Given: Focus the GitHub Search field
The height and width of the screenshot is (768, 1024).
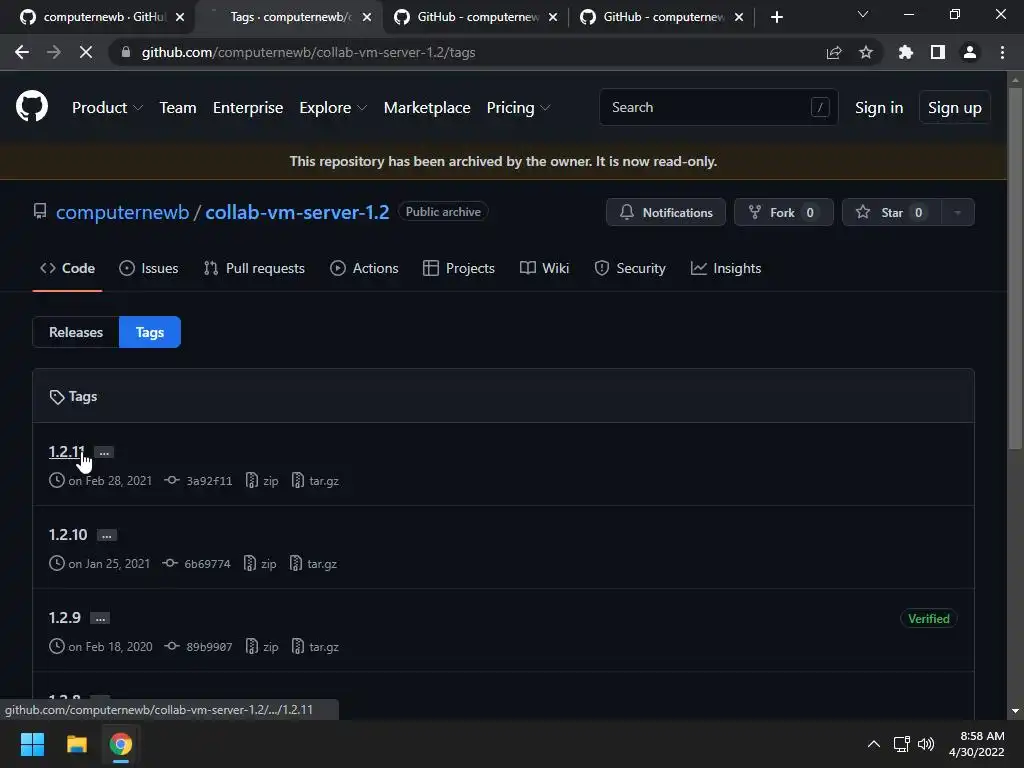Looking at the screenshot, I should [718, 107].
